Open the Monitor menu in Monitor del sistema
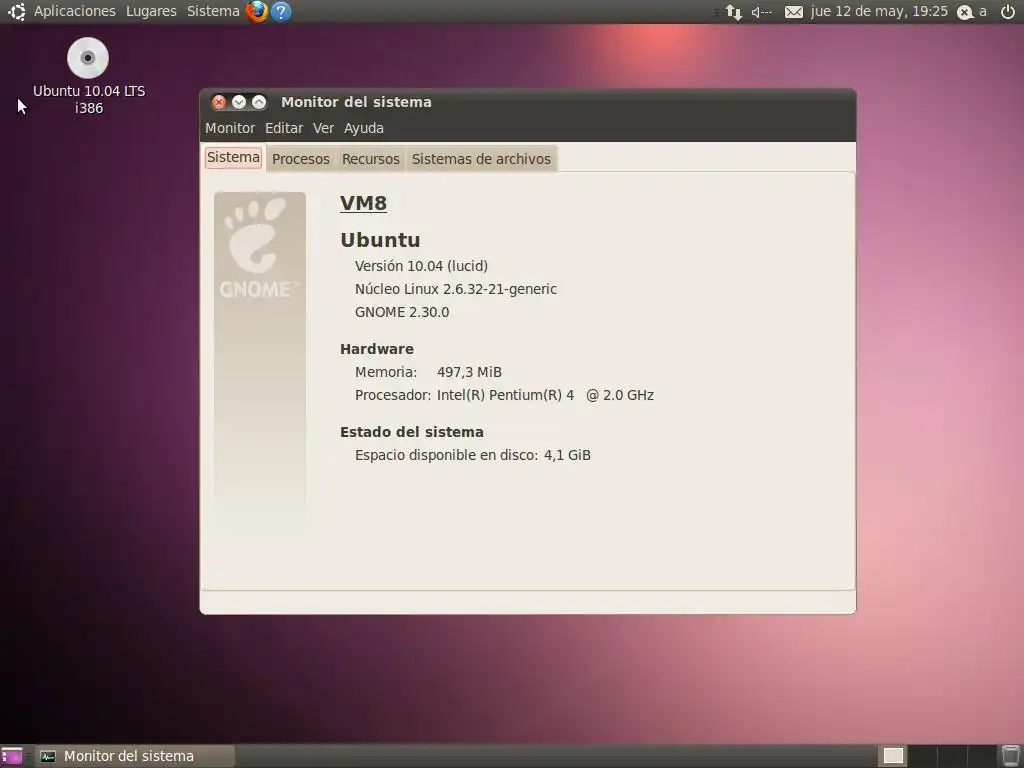The image size is (1024, 768). coord(230,128)
